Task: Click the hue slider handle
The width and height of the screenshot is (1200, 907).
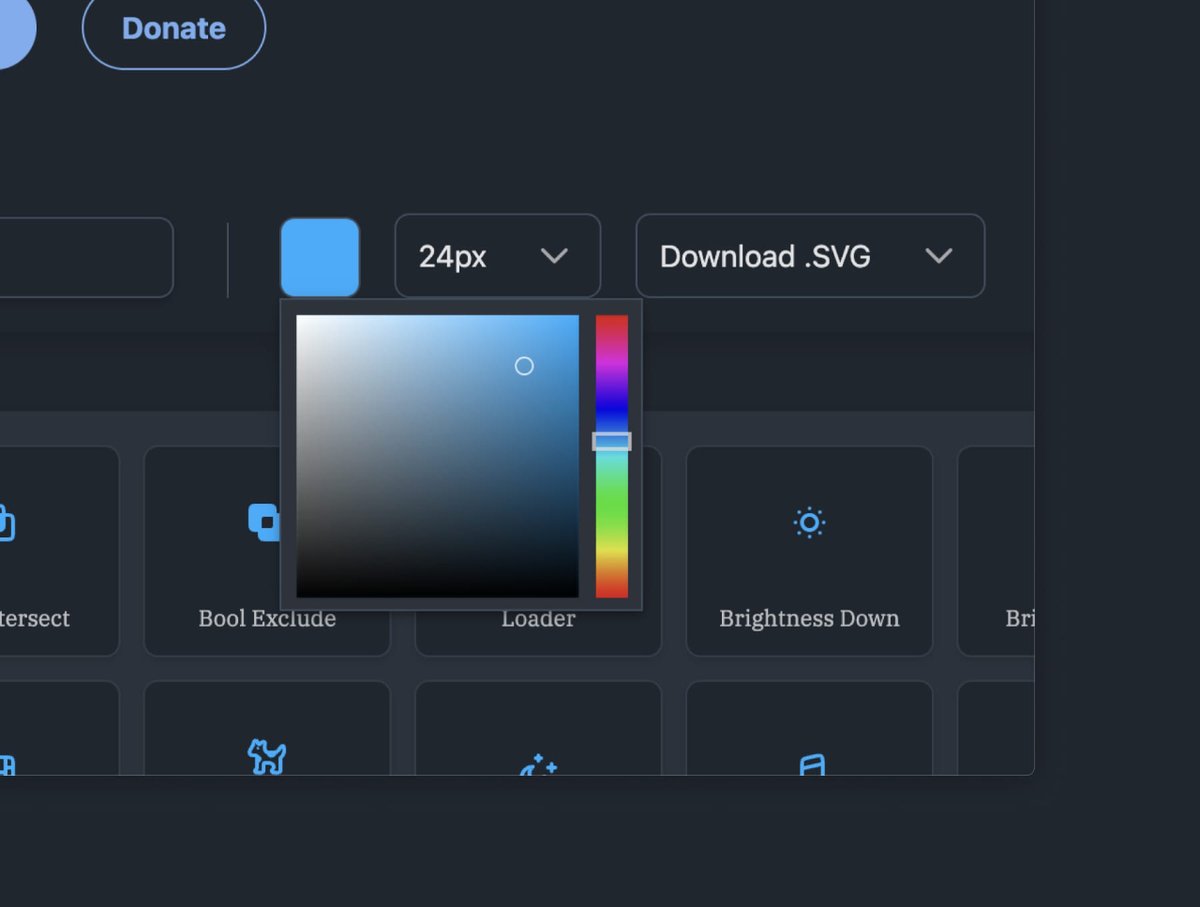Action: [612, 441]
